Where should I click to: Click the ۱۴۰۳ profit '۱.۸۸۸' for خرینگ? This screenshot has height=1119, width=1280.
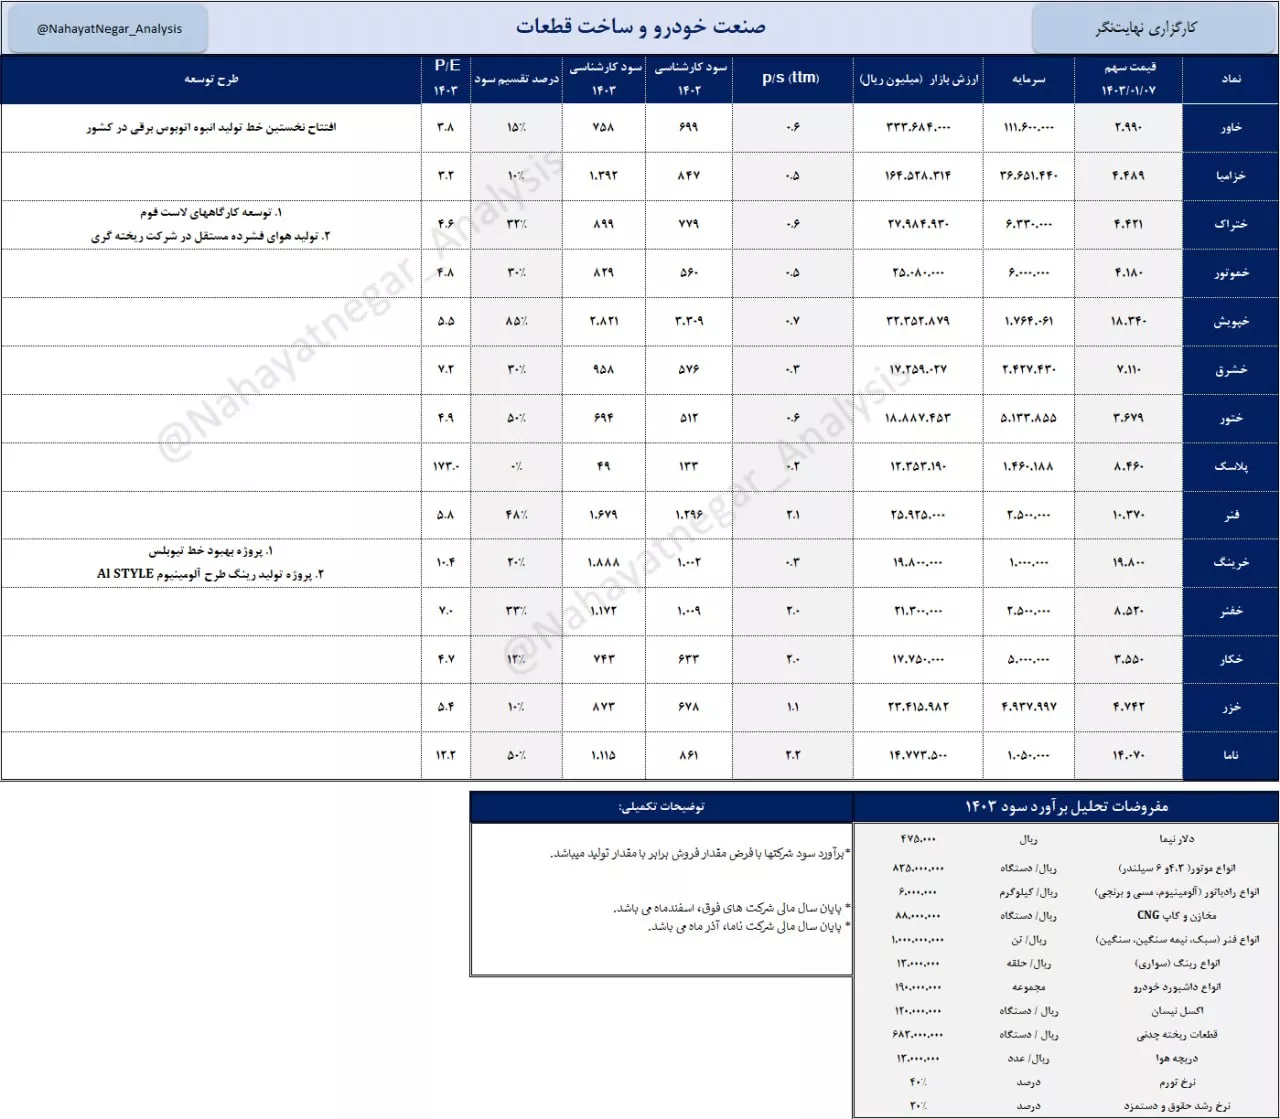coord(604,562)
